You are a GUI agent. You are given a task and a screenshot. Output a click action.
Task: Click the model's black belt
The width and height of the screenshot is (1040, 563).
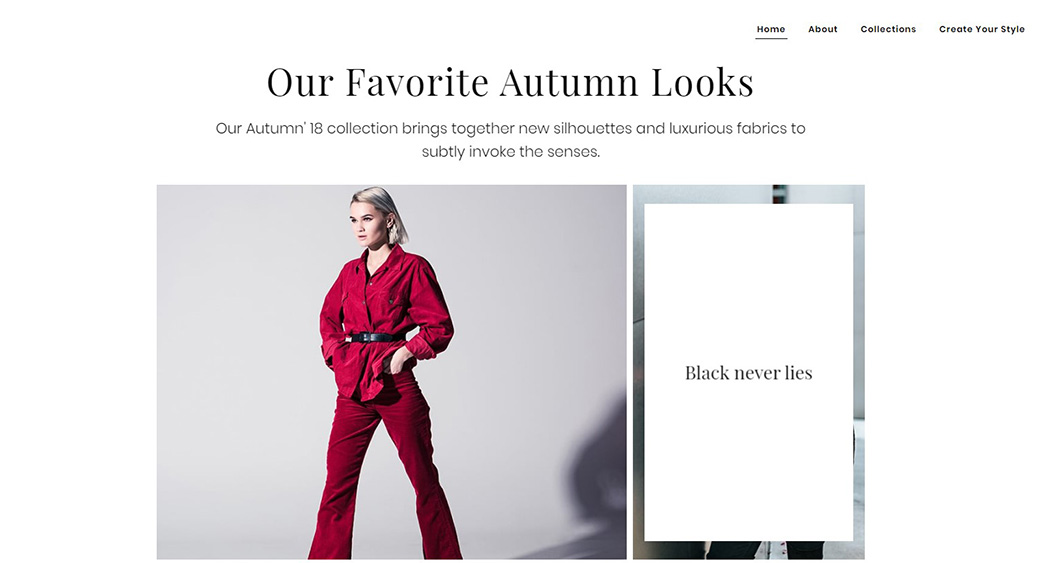[375, 338]
